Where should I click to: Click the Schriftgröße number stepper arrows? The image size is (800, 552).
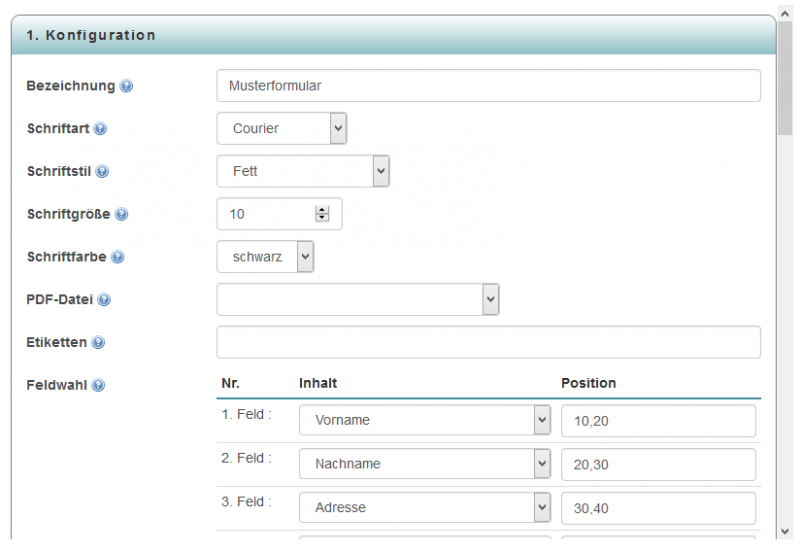[x=322, y=214]
